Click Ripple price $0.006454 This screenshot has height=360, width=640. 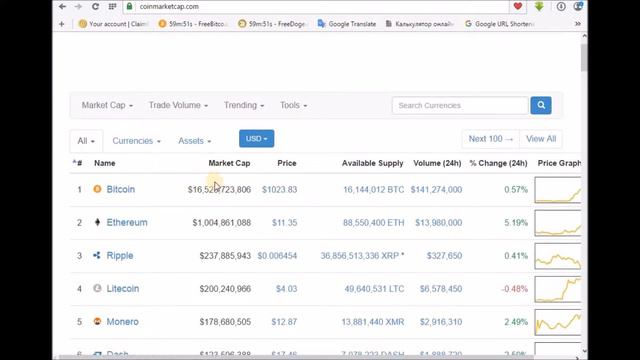(277, 256)
